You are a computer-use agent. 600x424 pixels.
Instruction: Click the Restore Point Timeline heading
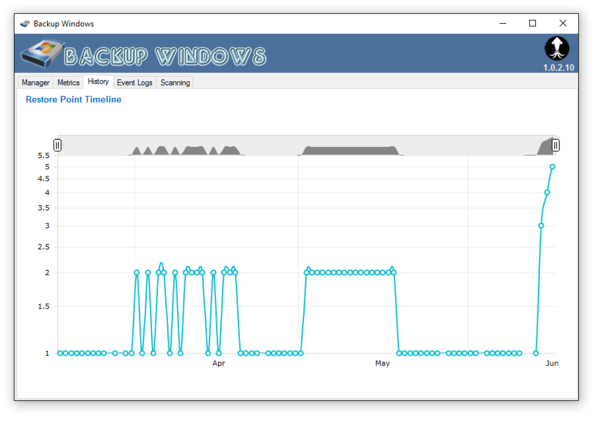click(x=73, y=99)
